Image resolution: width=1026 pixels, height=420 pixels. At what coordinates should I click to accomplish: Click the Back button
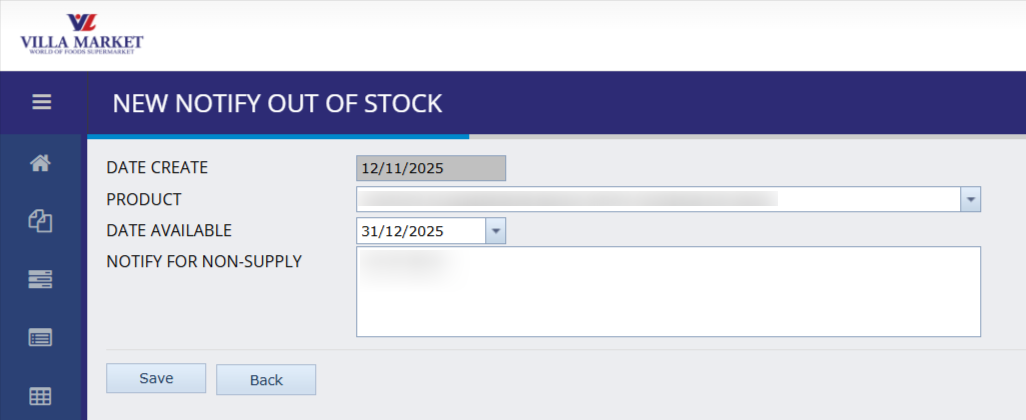point(266,380)
